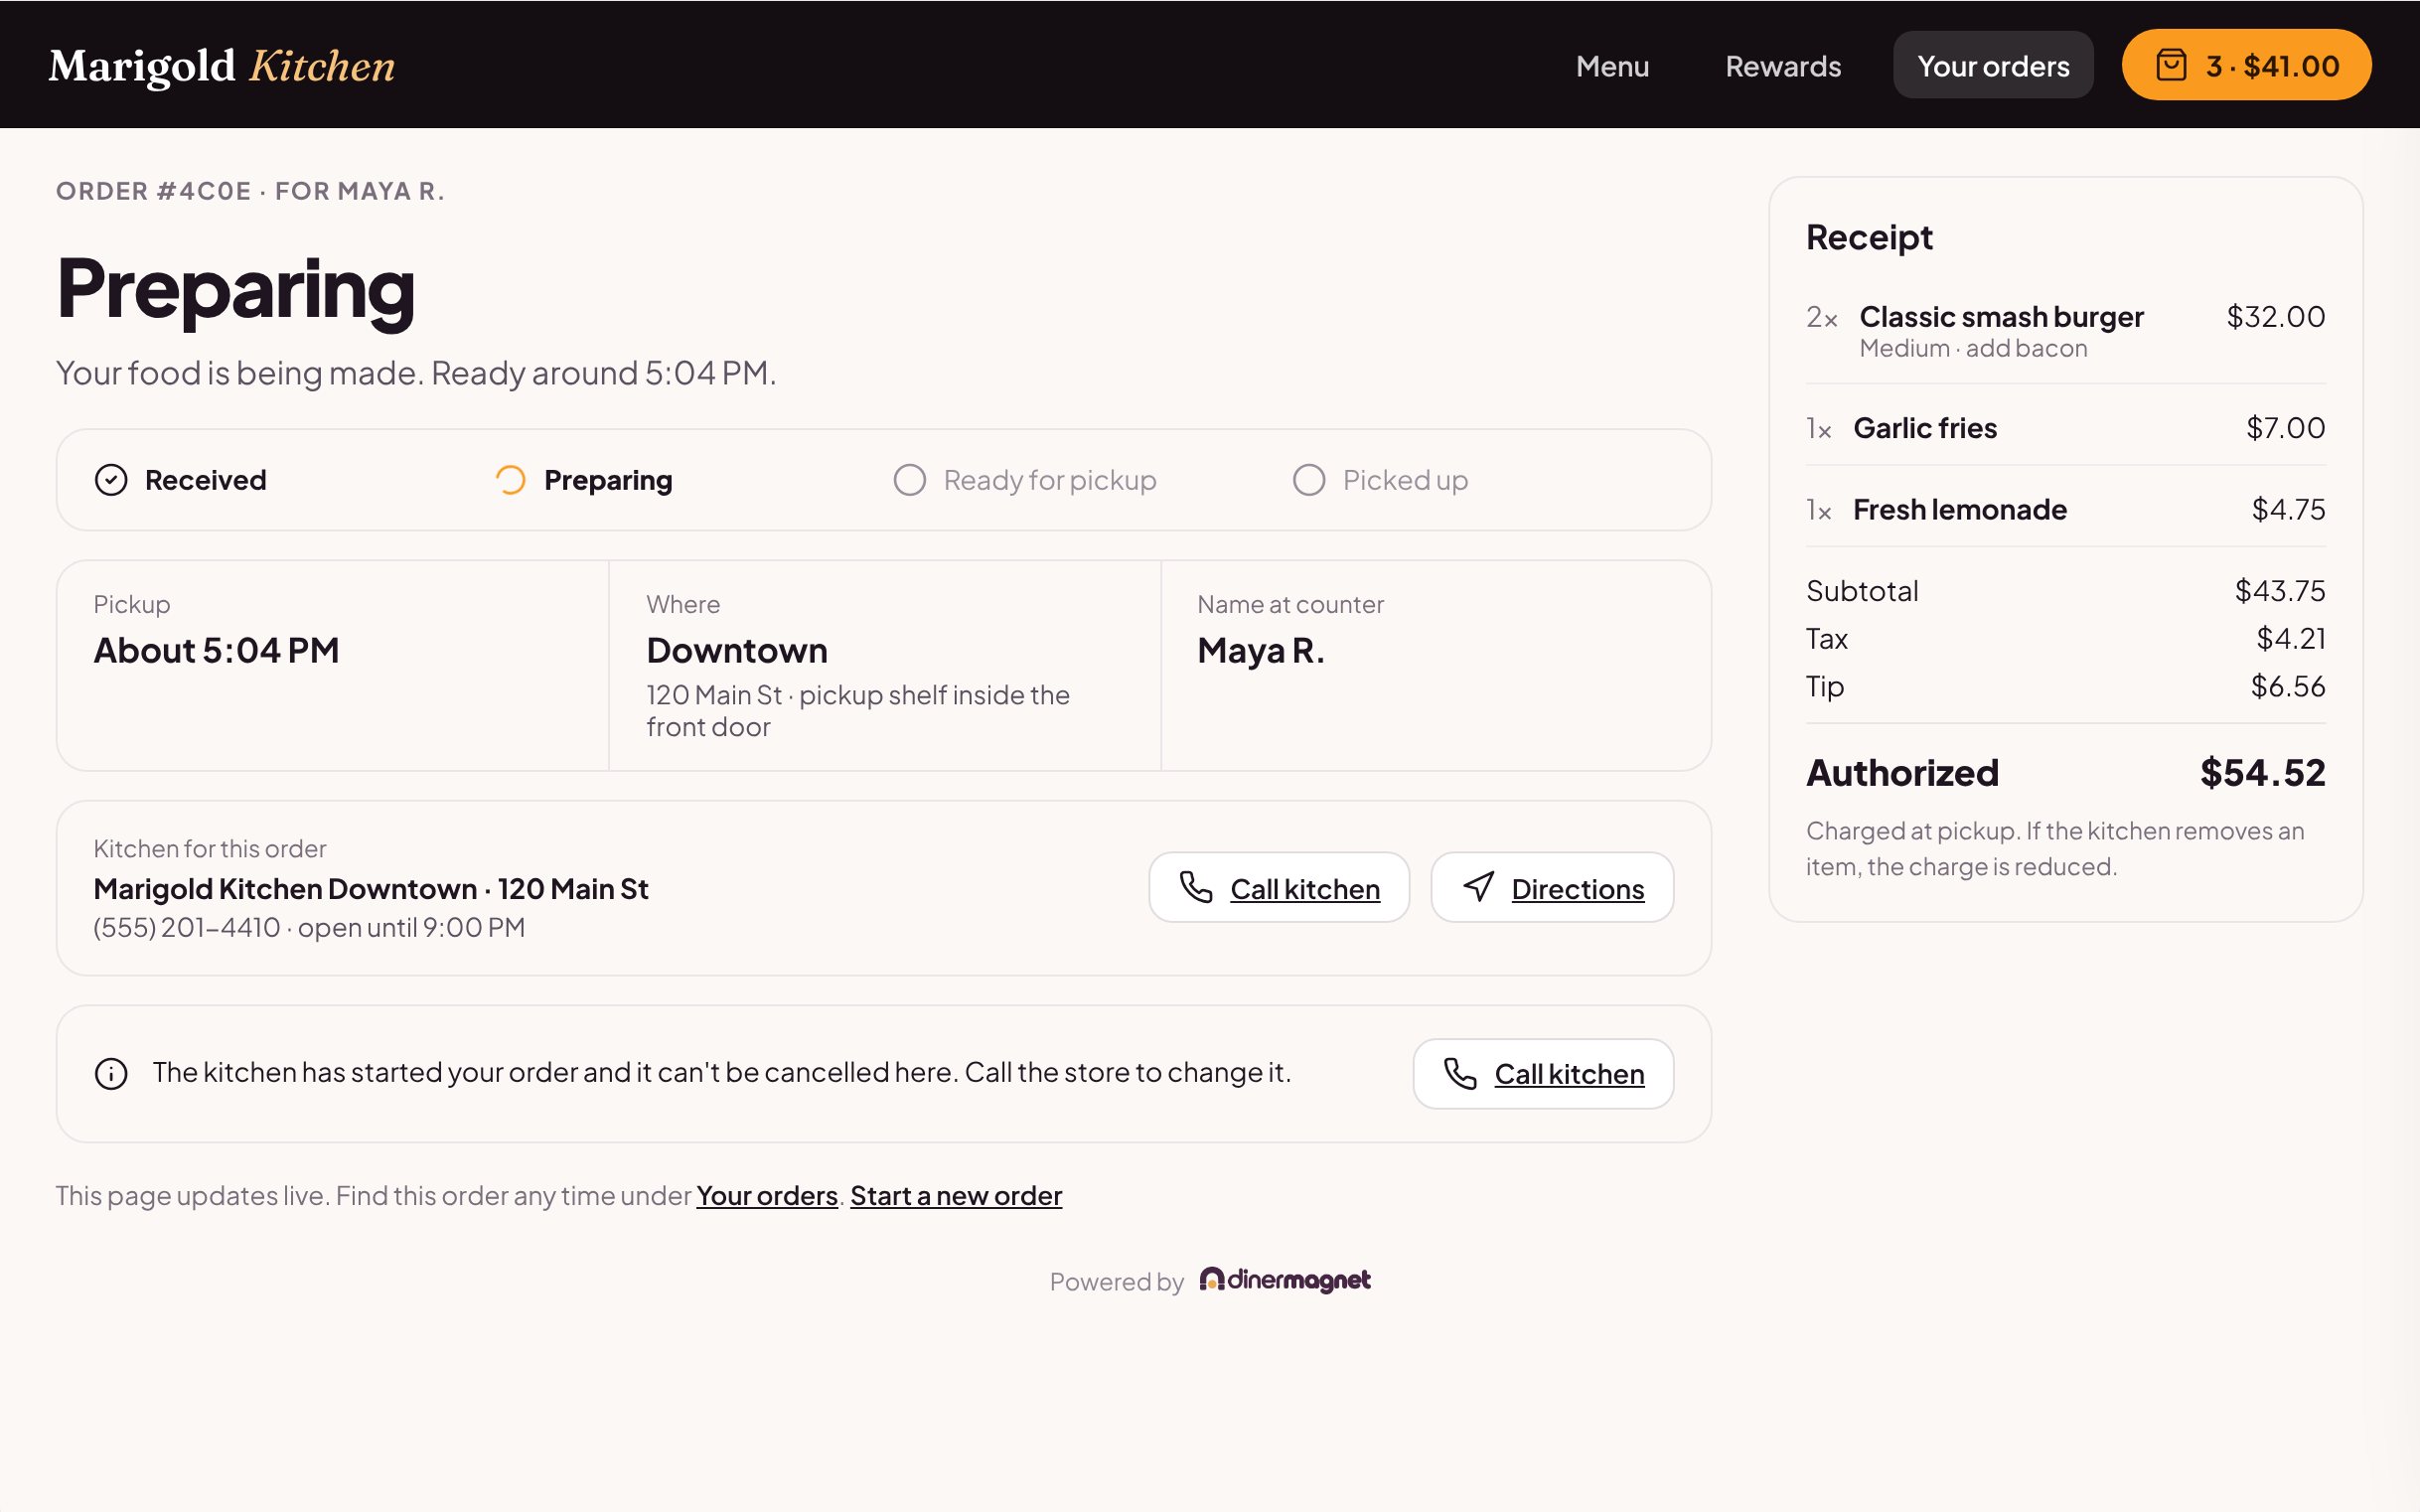Click the Receipt heading

(x=1869, y=237)
